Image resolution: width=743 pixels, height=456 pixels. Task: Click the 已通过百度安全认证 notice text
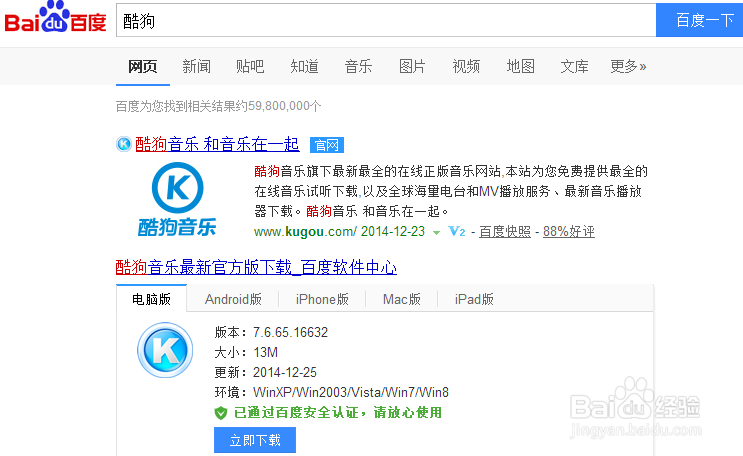tap(338, 412)
